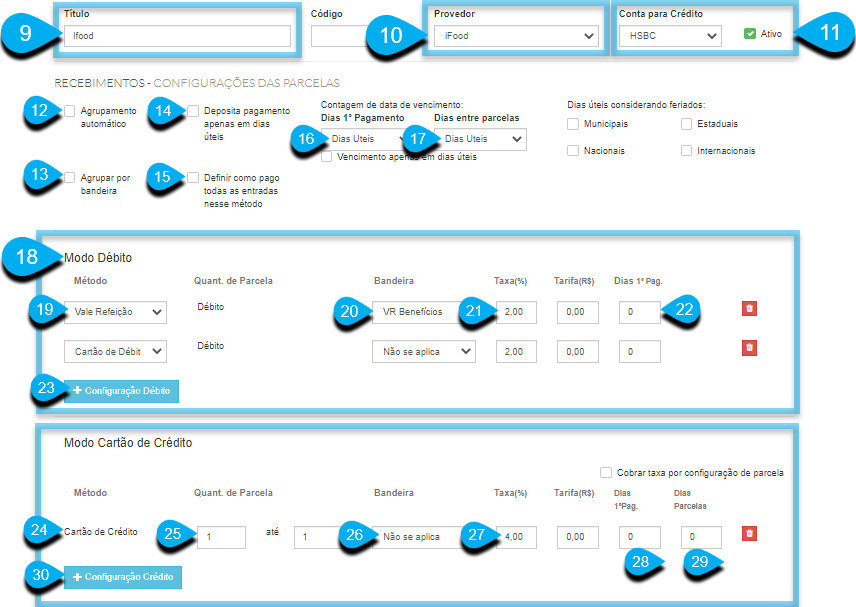Add a new Configuração Débito
856x607 pixels.
pyautogui.click(x=121, y=391)
